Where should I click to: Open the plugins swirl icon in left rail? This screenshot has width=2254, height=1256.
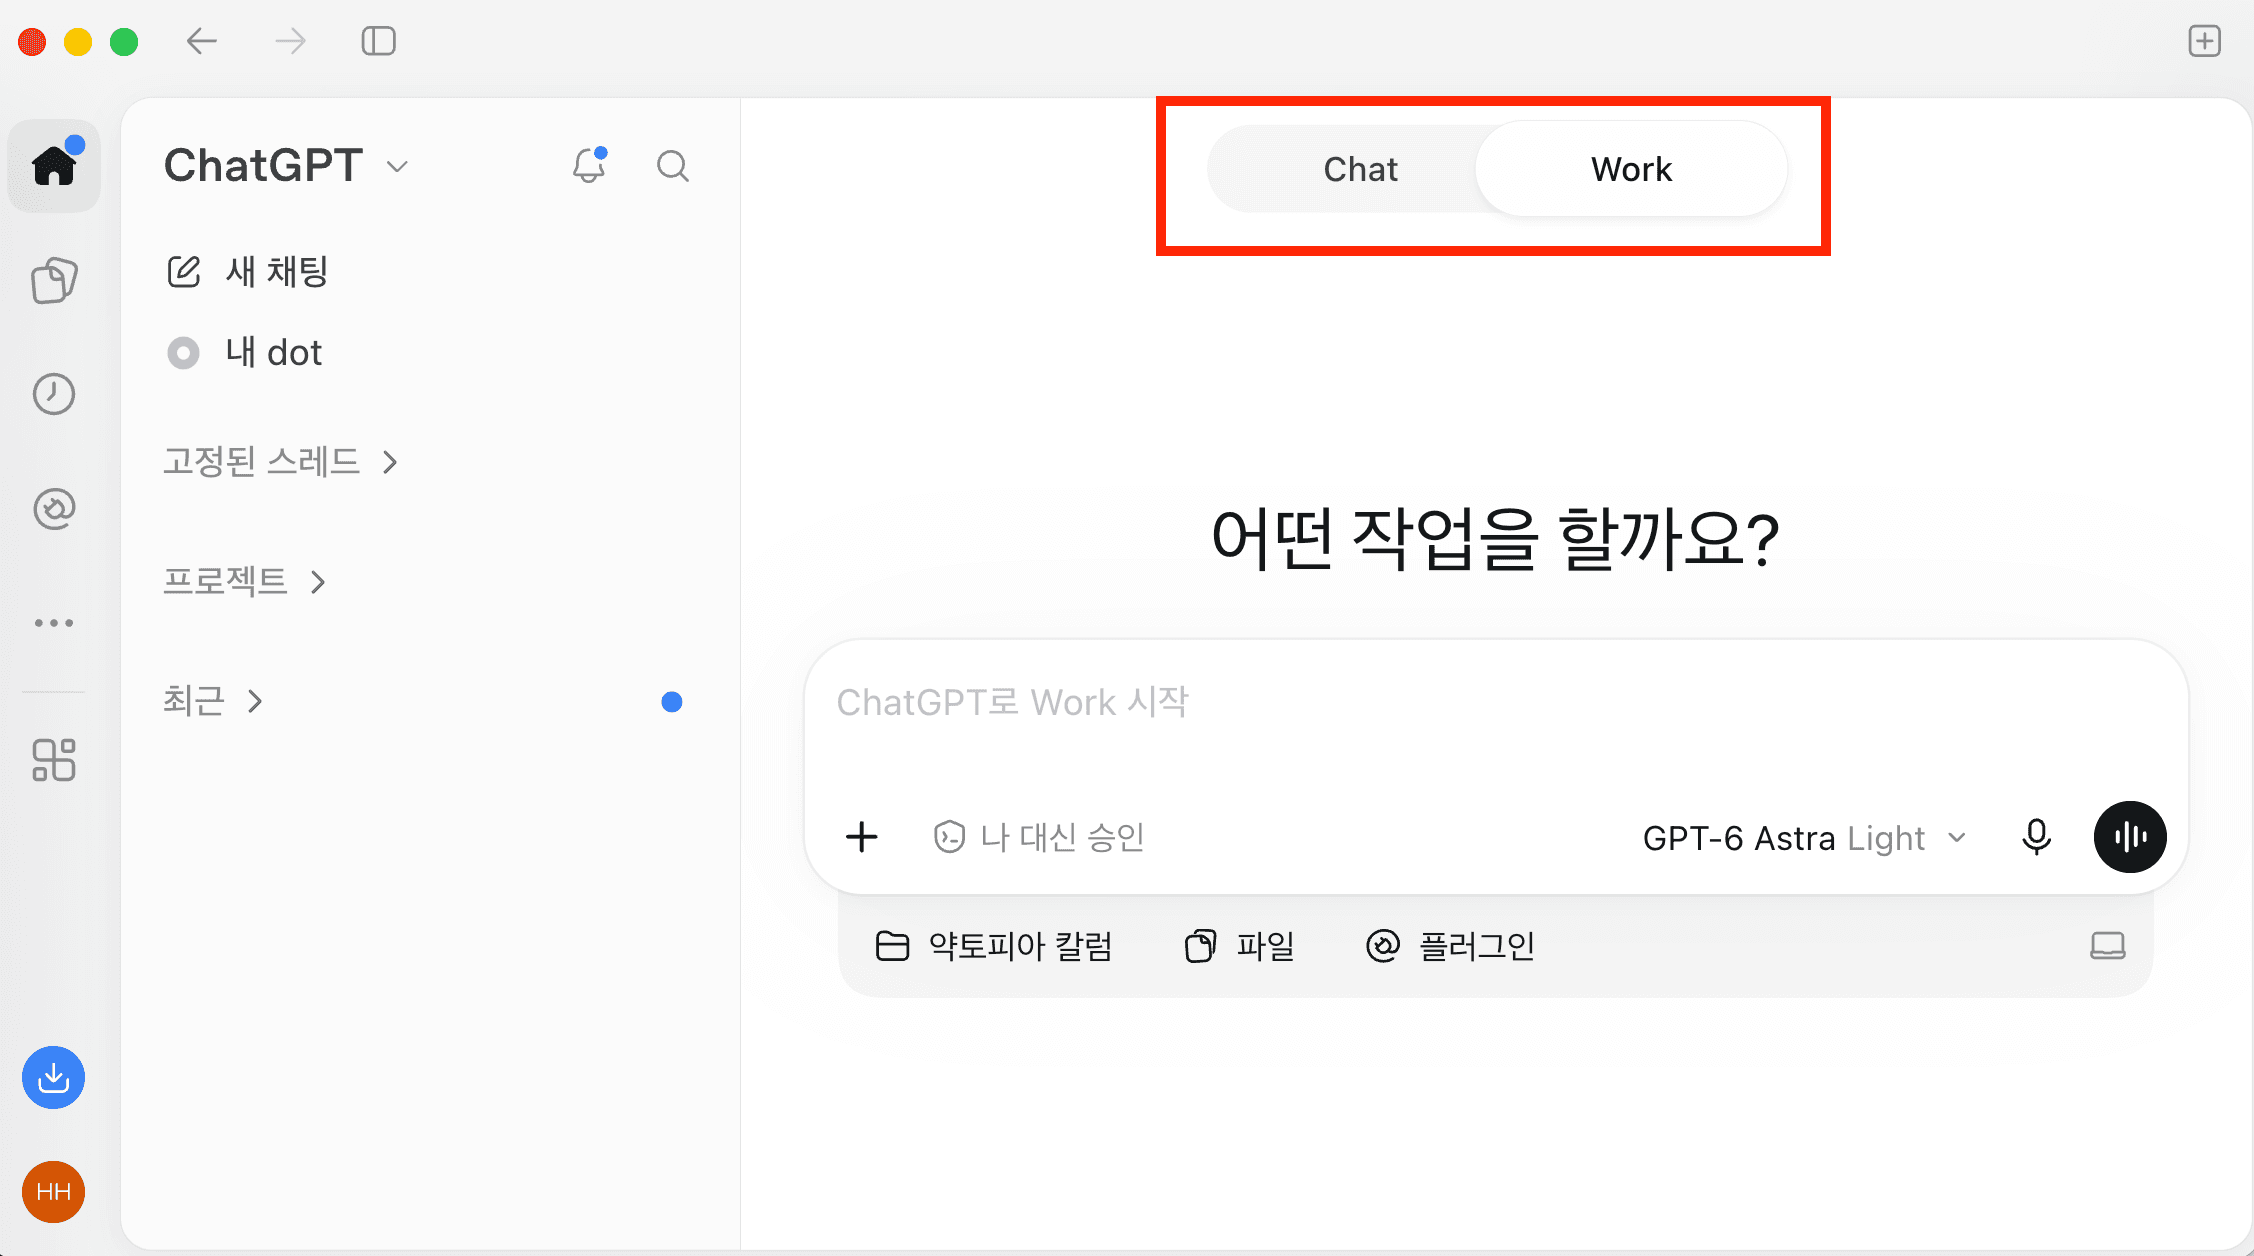tap(54, 508)
